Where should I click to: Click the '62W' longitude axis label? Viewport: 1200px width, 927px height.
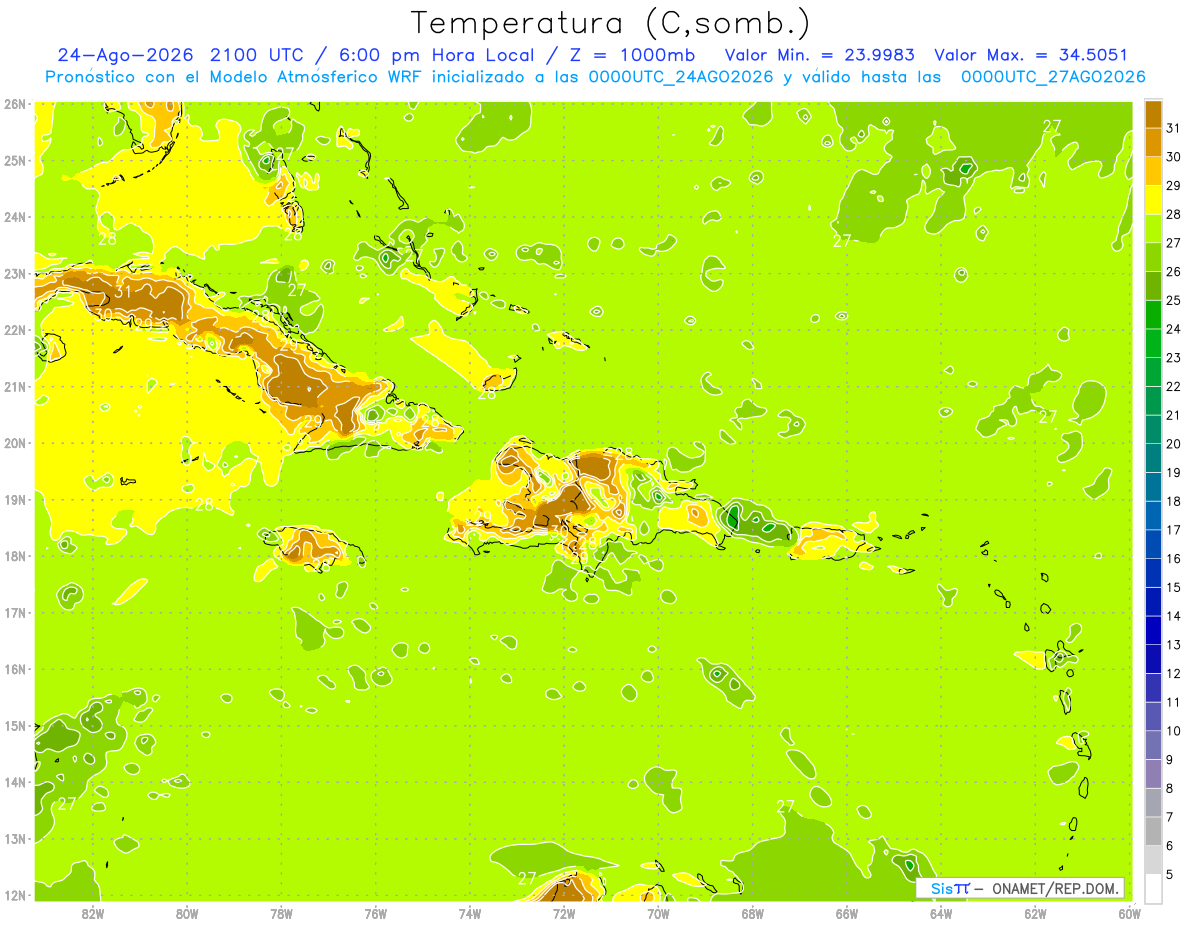coord(1035,913)
